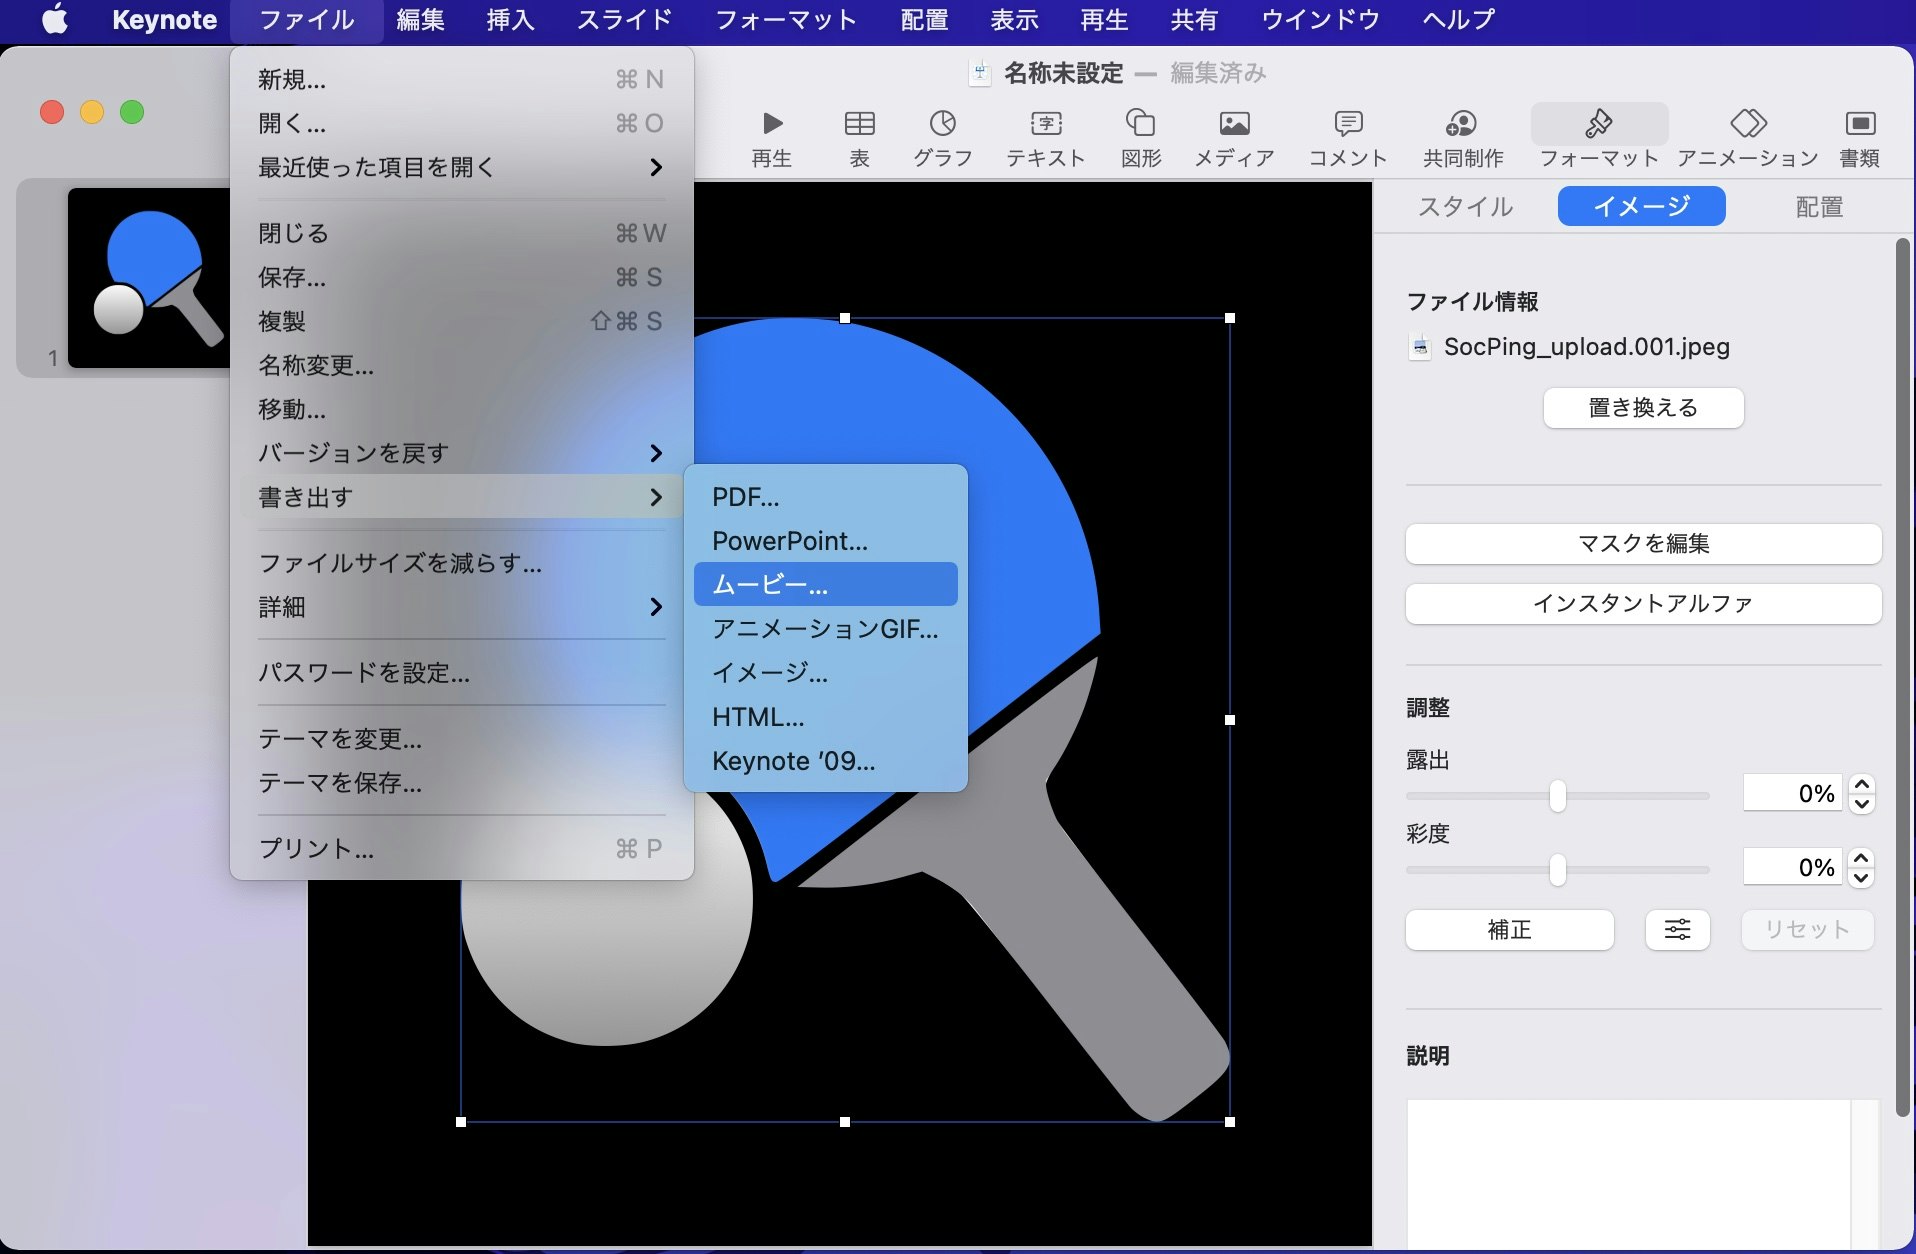Click the 彩度 saturation slider handle

(1557, 870)
